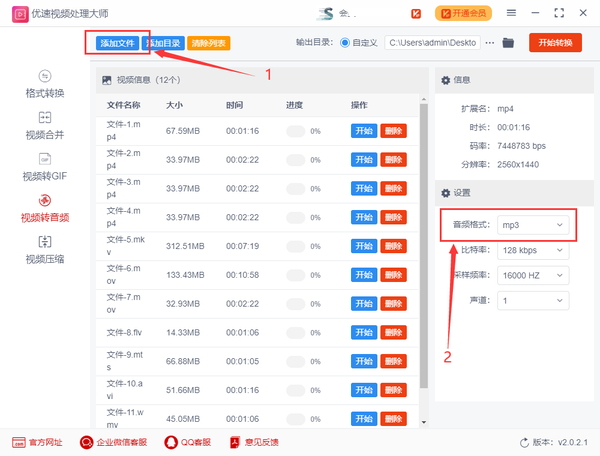
Task: Click 开始 for 文件-4.mp4
Action: click(x=364, y=217)
